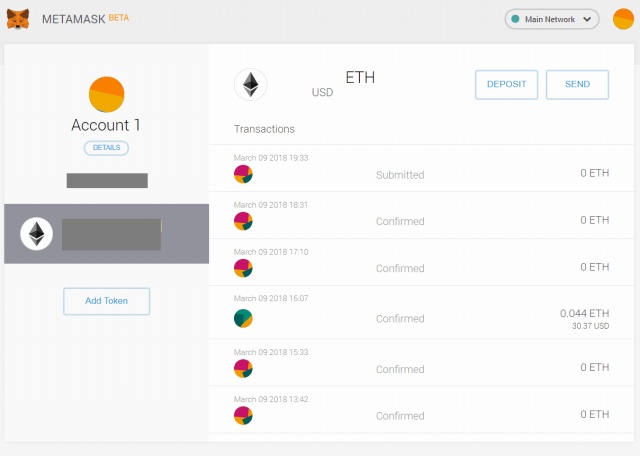Open account DETAILS

(x=107, y=148)
